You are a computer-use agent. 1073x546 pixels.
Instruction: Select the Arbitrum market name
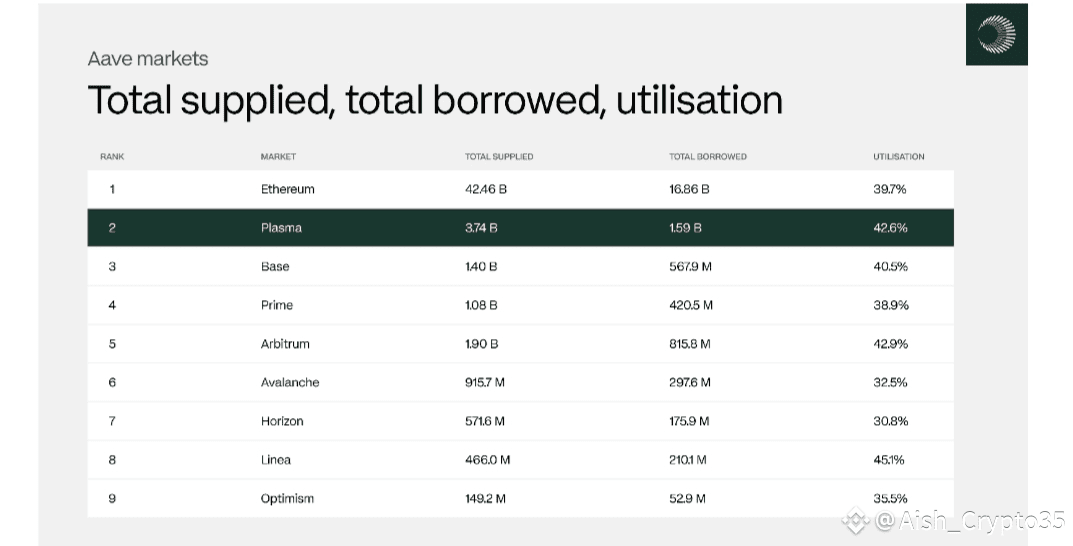pyautogui.click(x=285, y=344)
